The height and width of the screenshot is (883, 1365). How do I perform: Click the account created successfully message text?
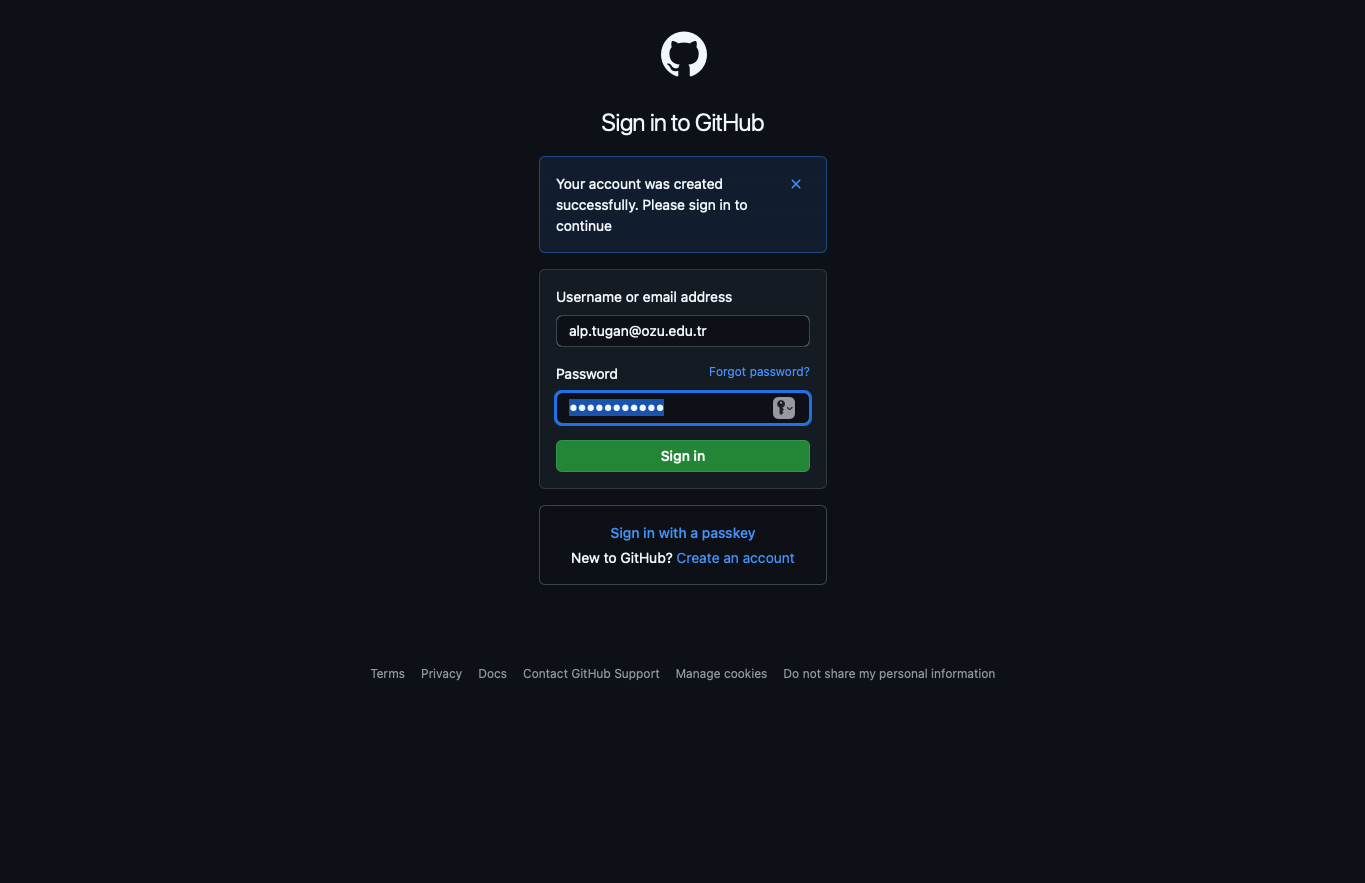click(652, 205)
